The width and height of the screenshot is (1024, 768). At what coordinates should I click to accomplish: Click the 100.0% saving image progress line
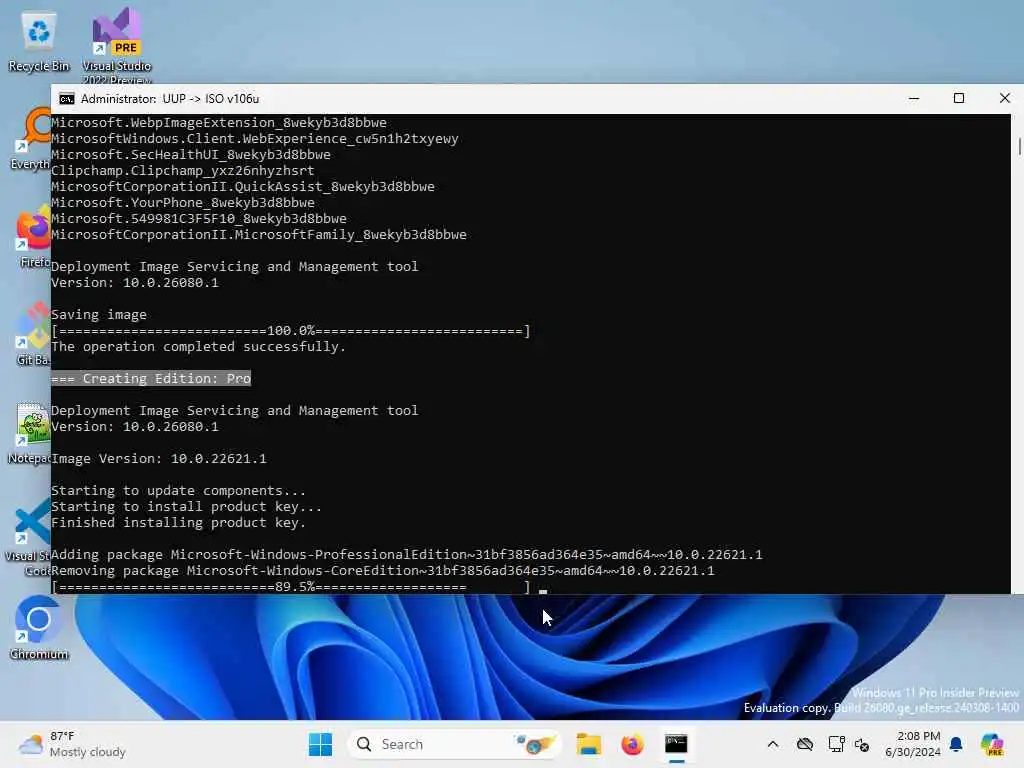coord(291,331)
